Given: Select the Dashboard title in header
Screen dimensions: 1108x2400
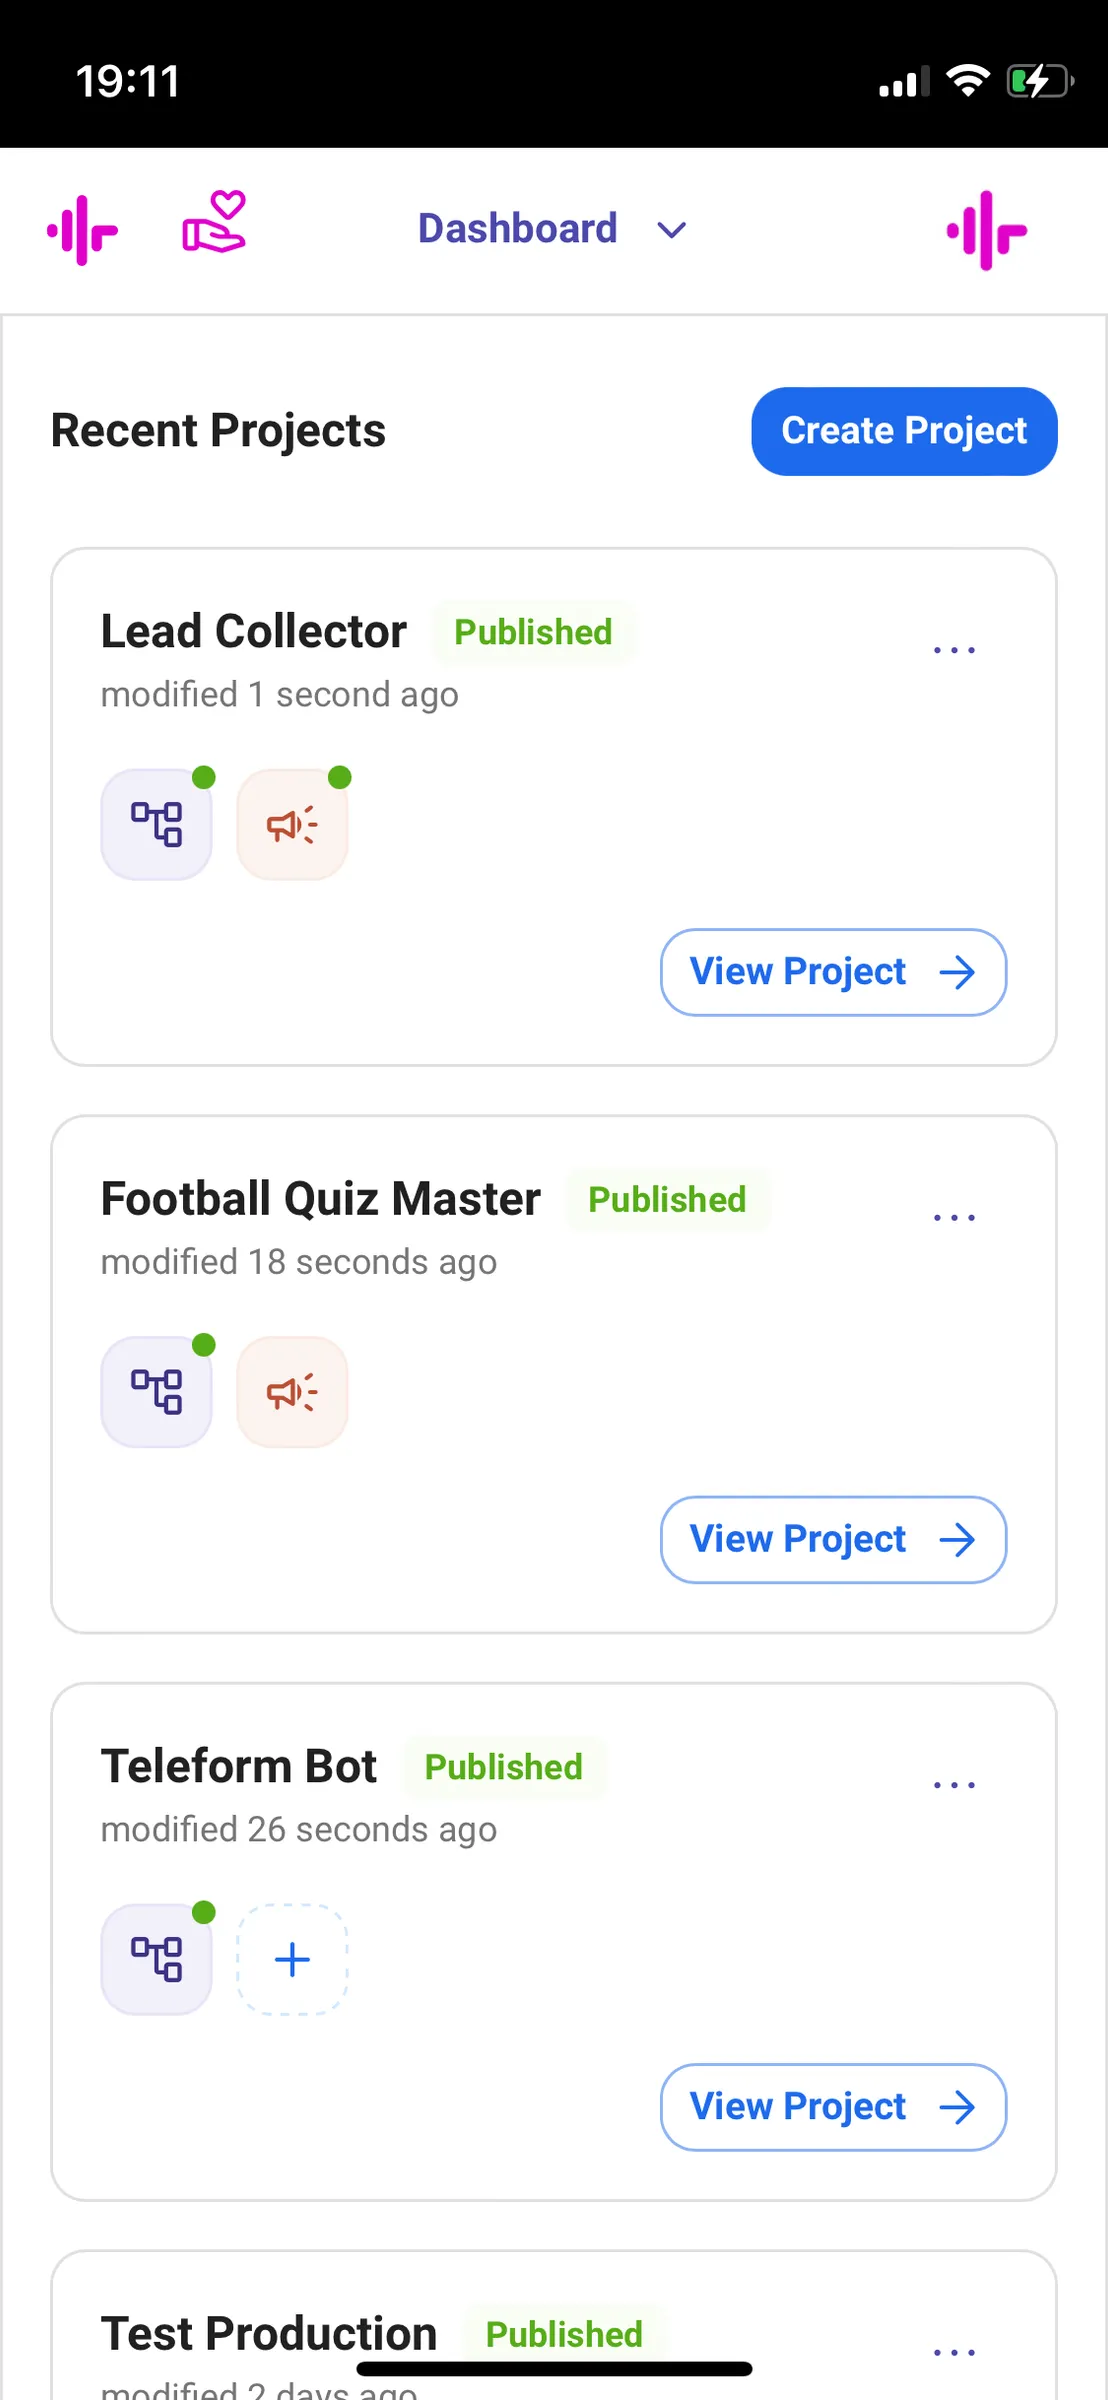Looking at the screenshot, I should click(517, 229).
